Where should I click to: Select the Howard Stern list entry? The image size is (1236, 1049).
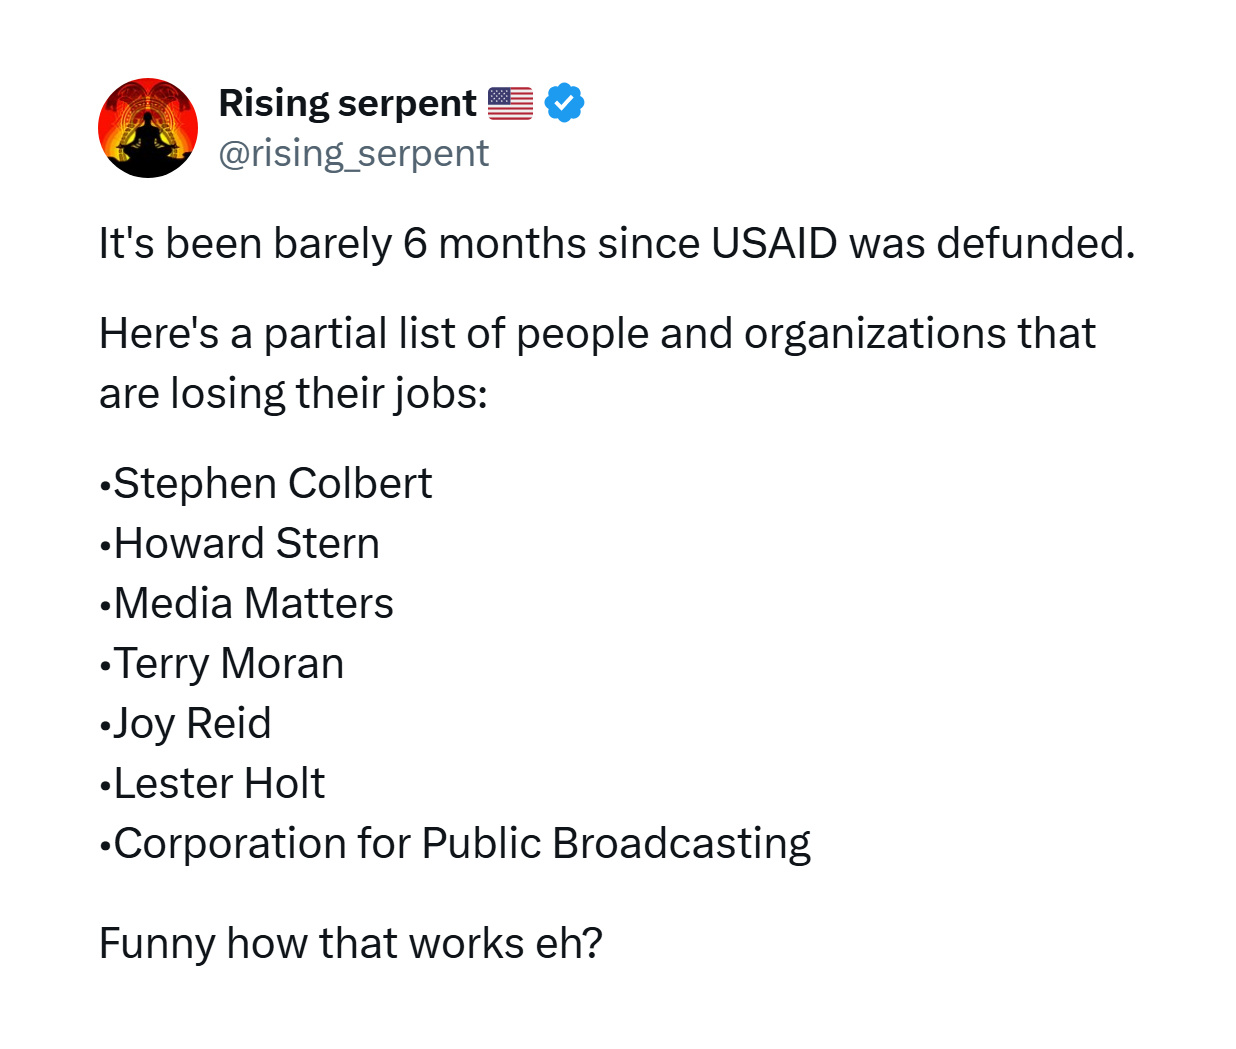coord(239,543)
